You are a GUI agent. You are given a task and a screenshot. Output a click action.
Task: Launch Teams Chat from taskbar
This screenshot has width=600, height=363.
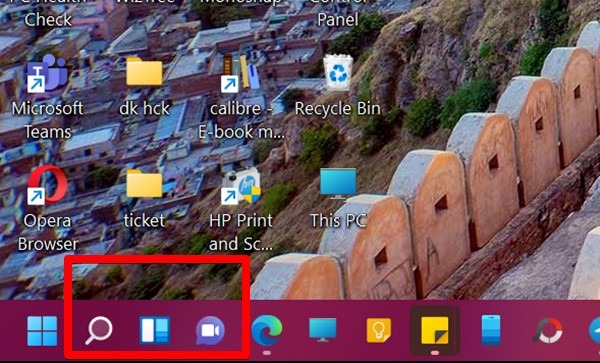click(210, 331)
